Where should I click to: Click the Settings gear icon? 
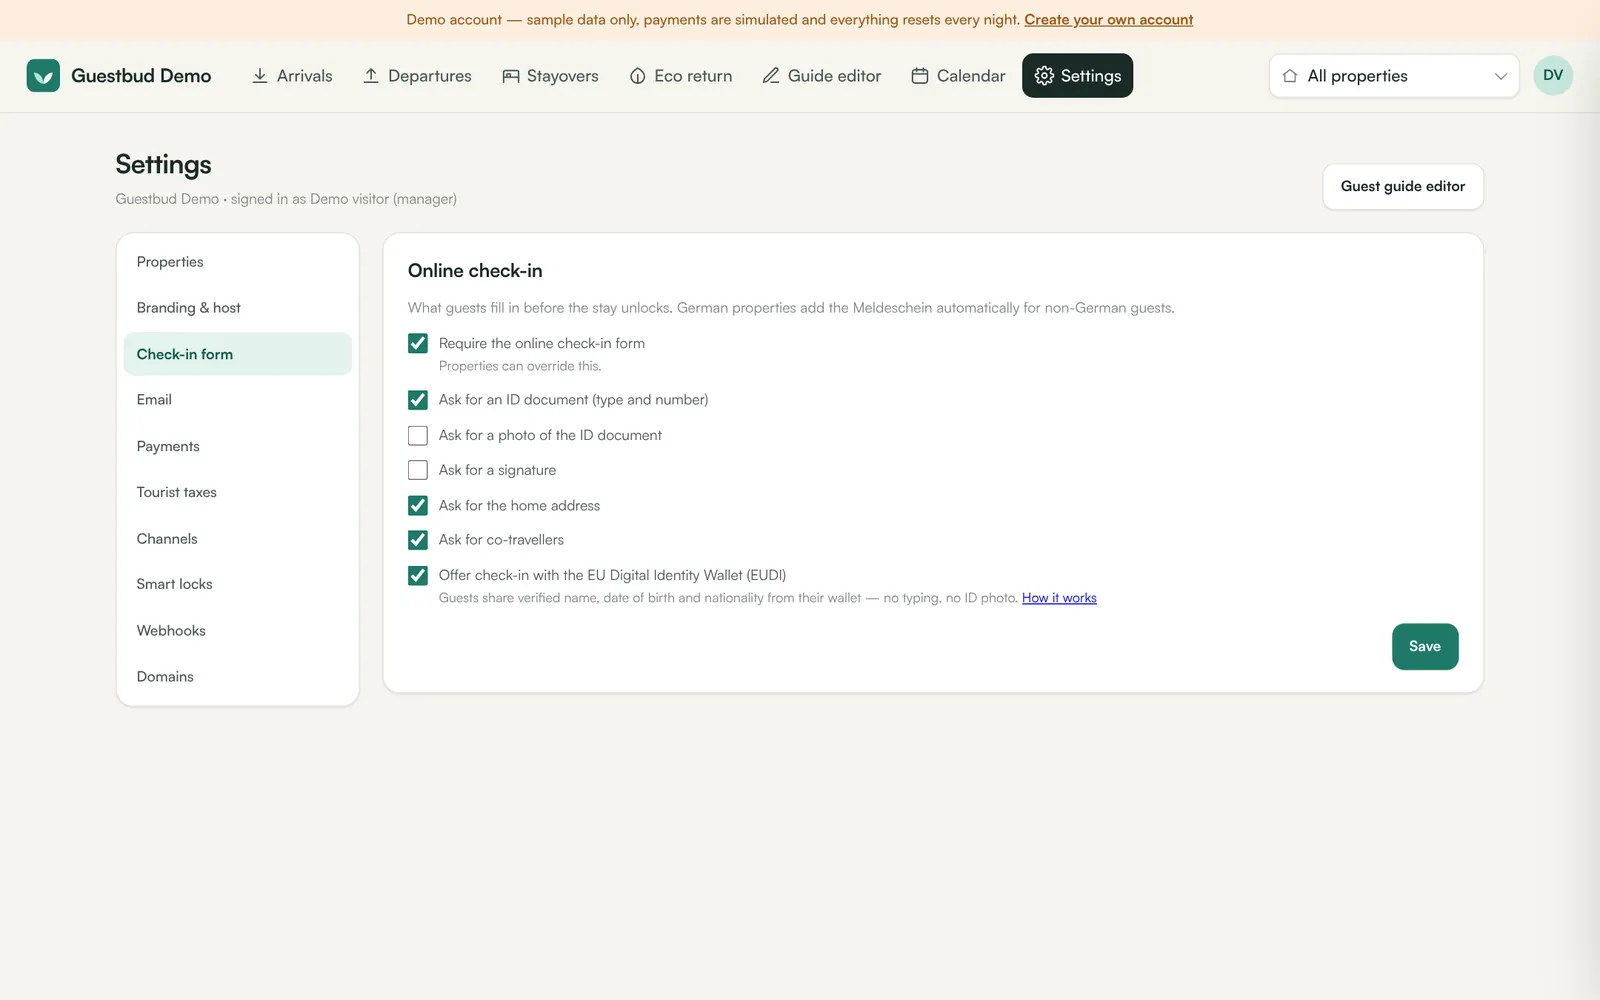[1044, 76]
